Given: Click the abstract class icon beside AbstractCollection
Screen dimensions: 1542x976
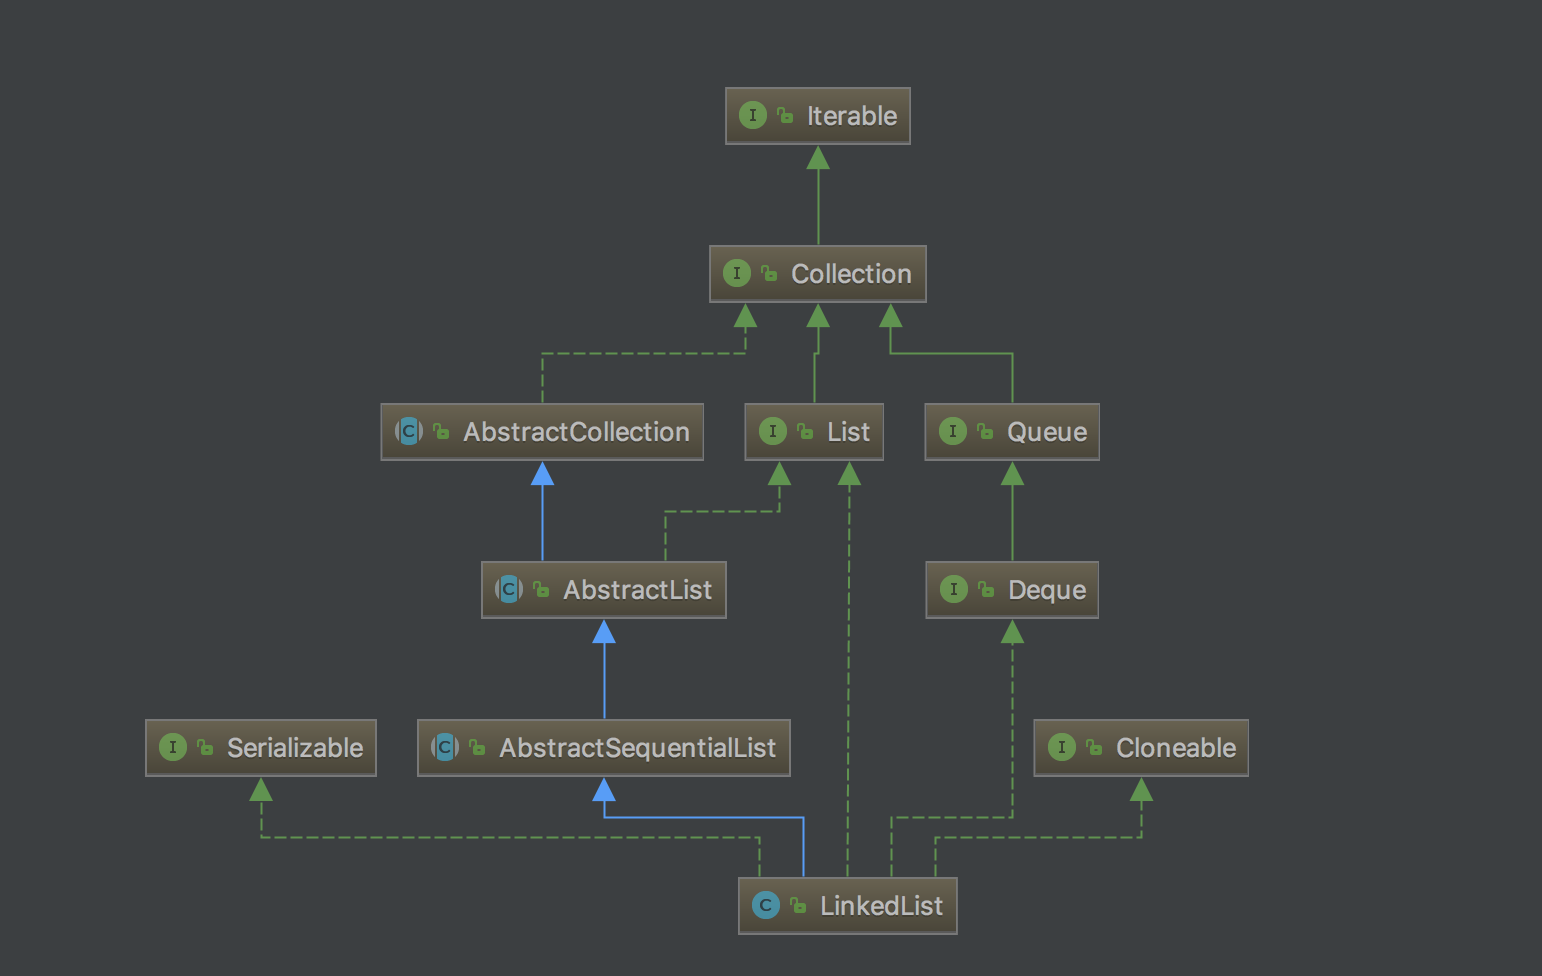Looking at the screenshot, I should tap(409, 432).
